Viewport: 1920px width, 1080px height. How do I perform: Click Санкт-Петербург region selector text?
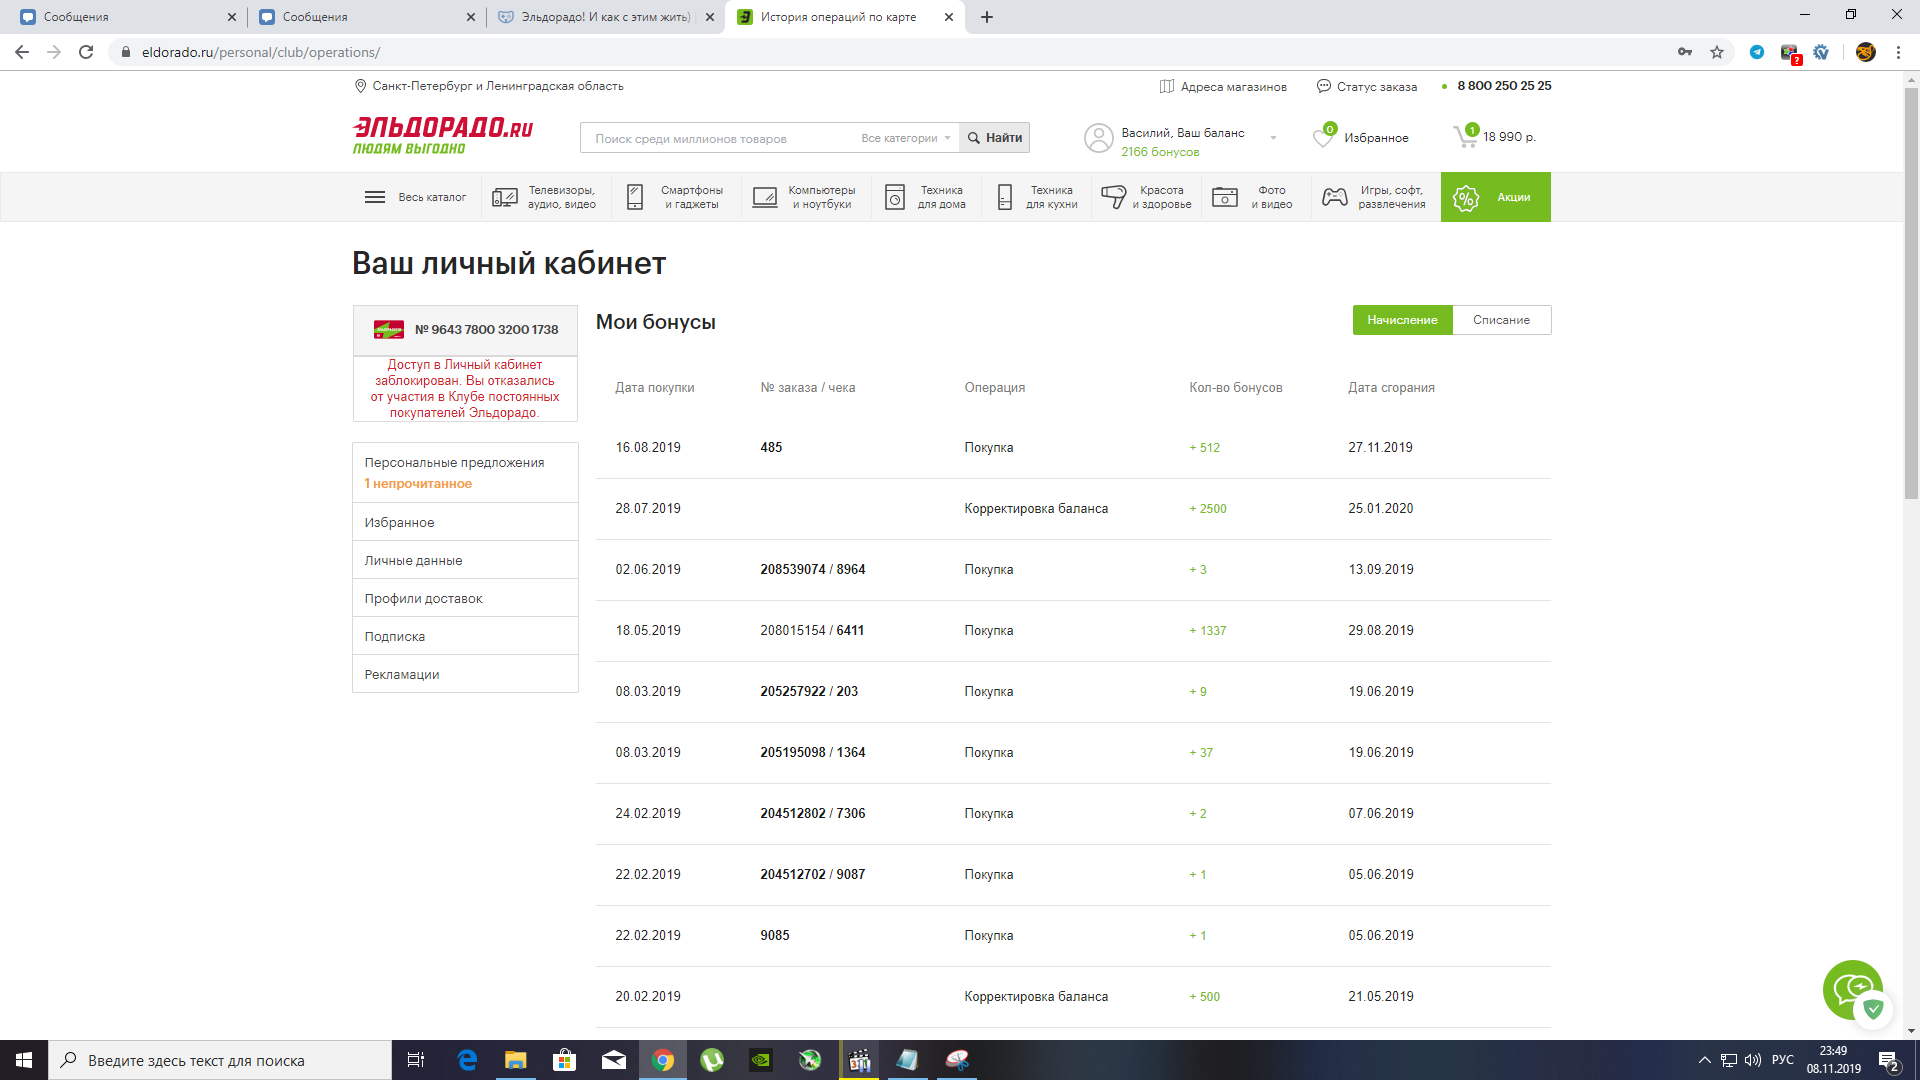[498, 86]
